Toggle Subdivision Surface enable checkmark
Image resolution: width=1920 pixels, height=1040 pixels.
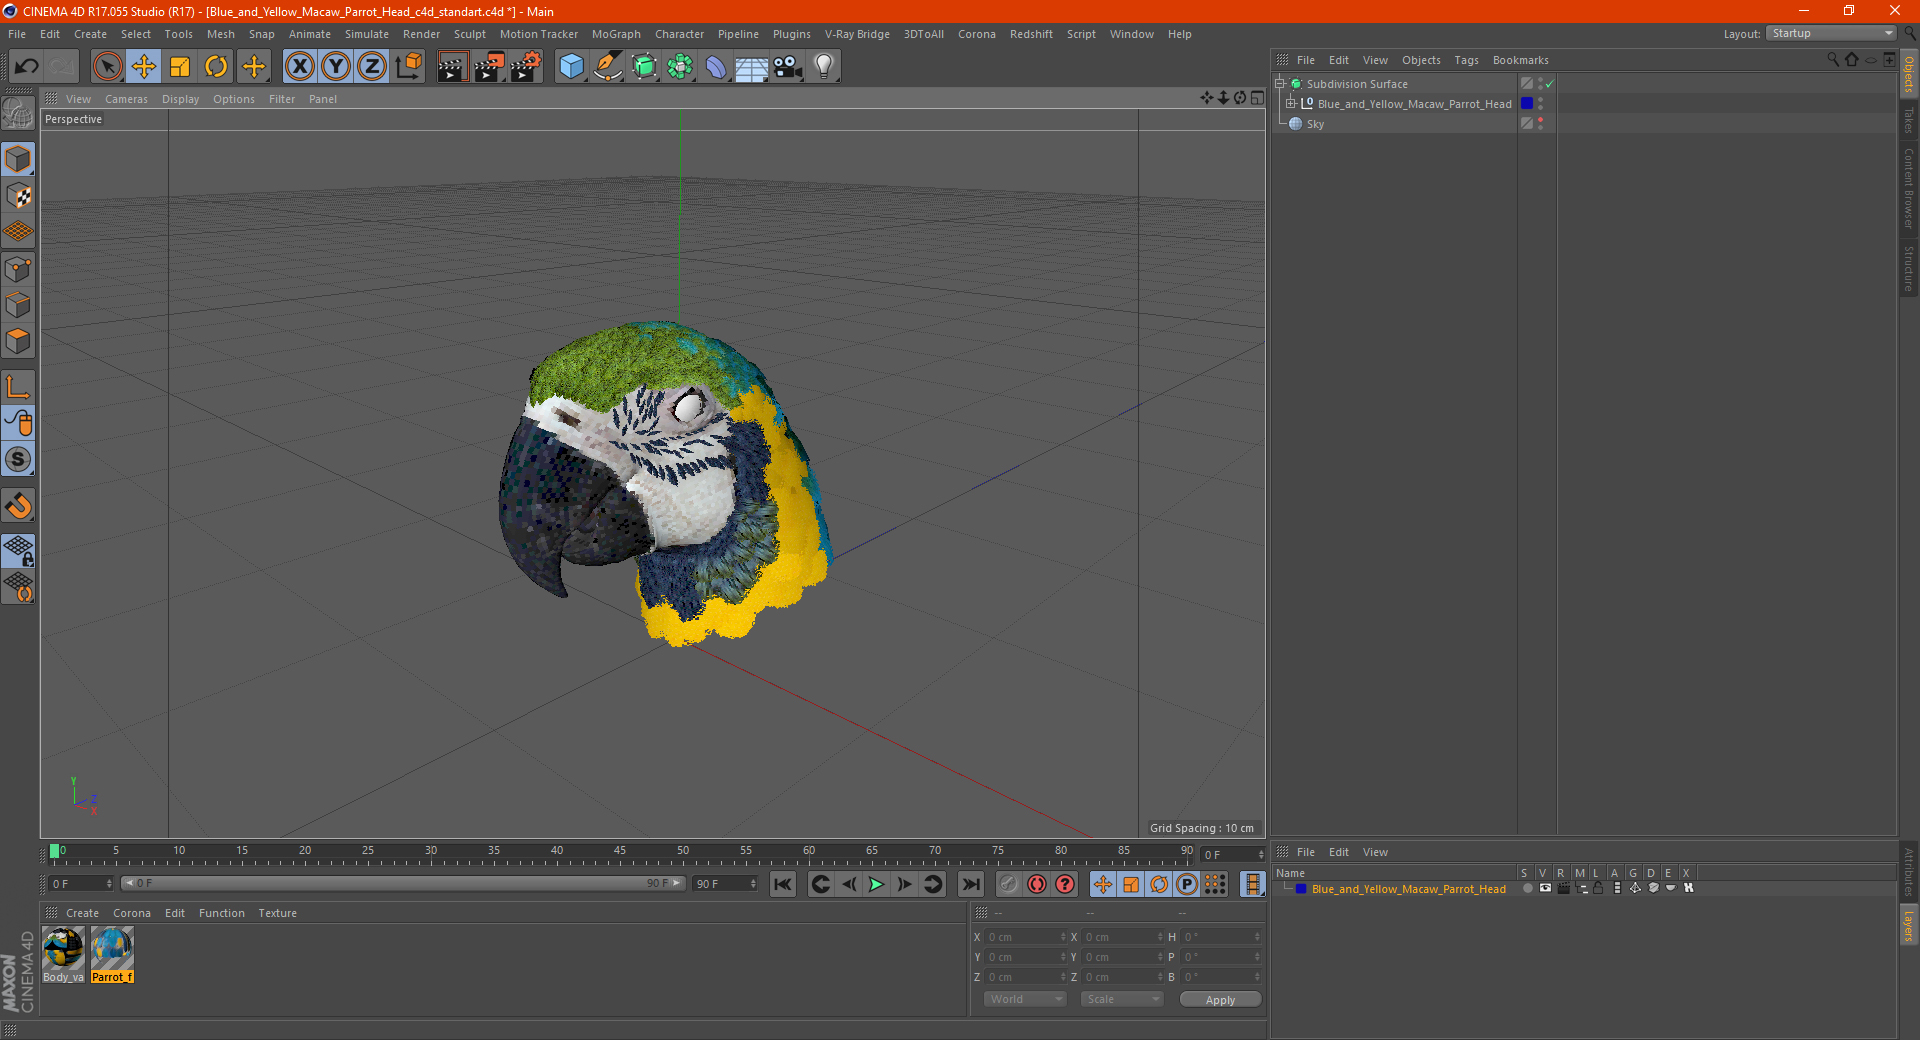pos(1549,84)
